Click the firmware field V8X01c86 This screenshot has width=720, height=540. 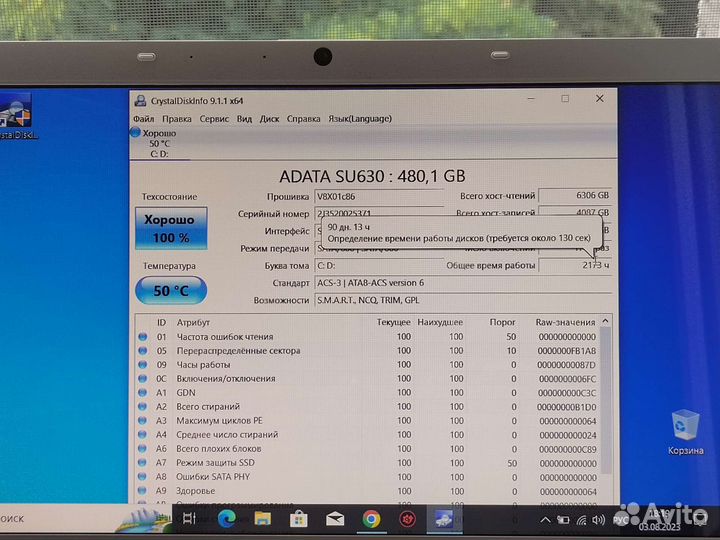(x=379, y=197)
